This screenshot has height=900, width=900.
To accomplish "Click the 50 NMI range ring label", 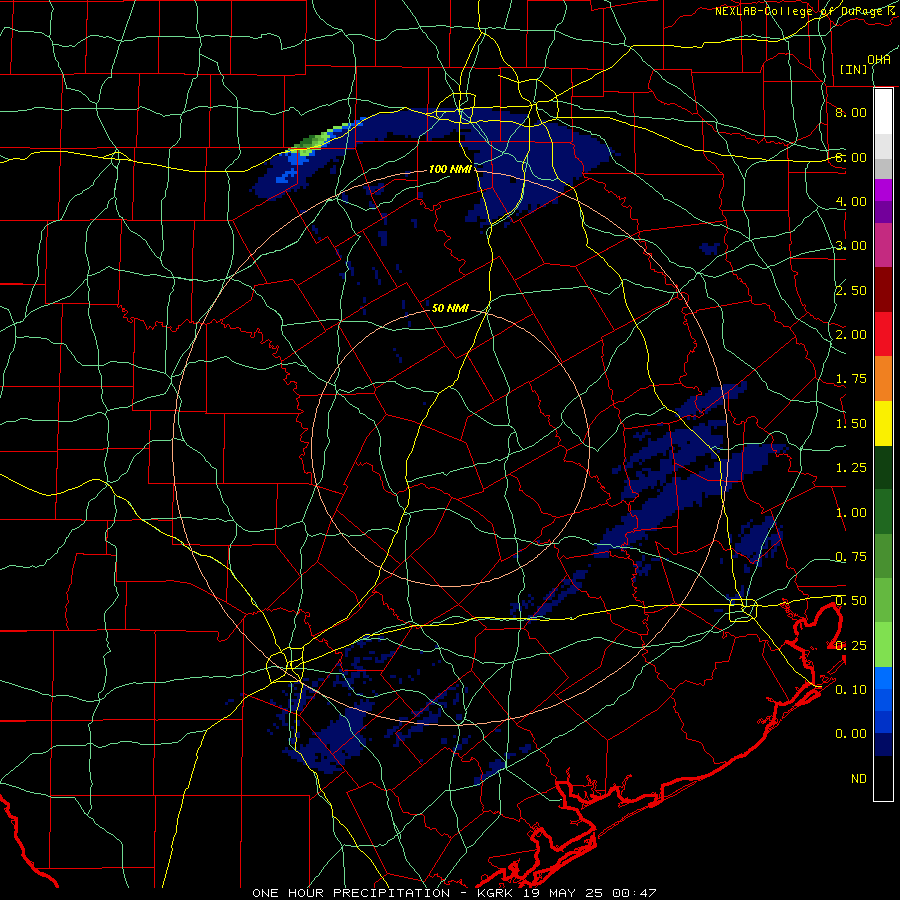I will click(450, 308).
